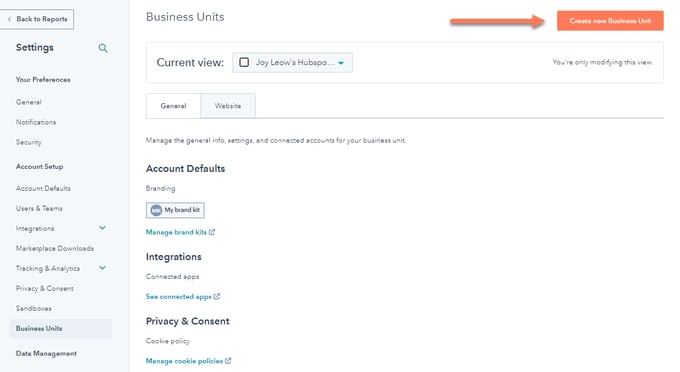Follow the Manage cookie policies link
Screen dimensions: 680x372
[x=184, y=361]
